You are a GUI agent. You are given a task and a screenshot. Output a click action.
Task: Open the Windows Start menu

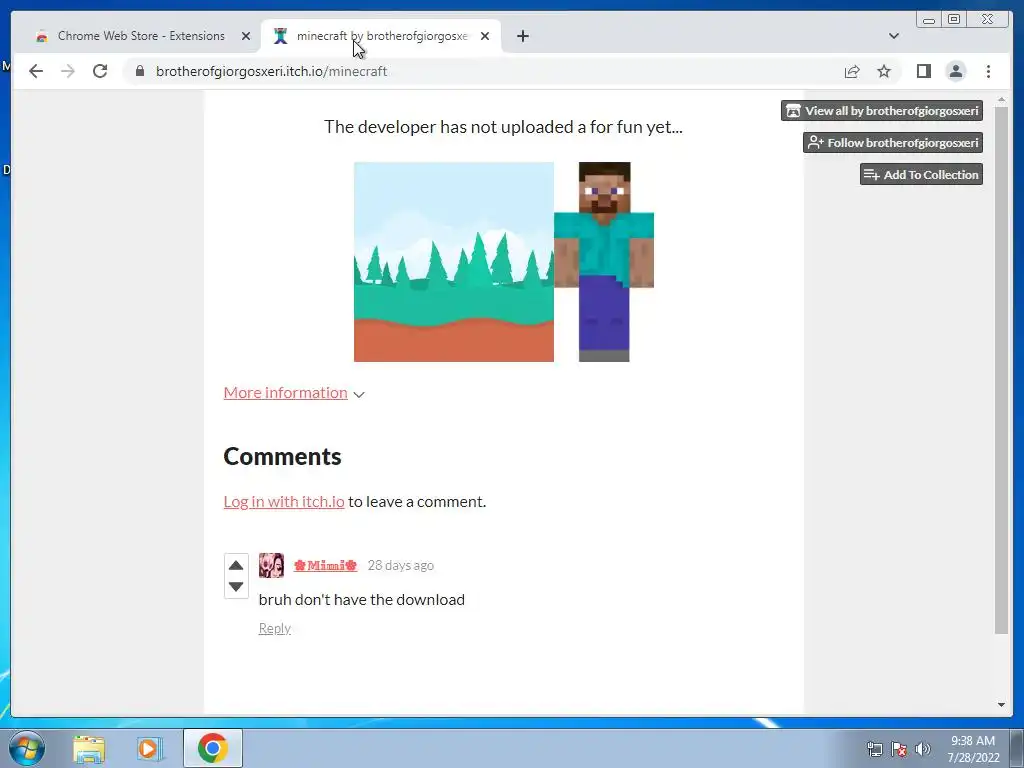tap(27, 748)
